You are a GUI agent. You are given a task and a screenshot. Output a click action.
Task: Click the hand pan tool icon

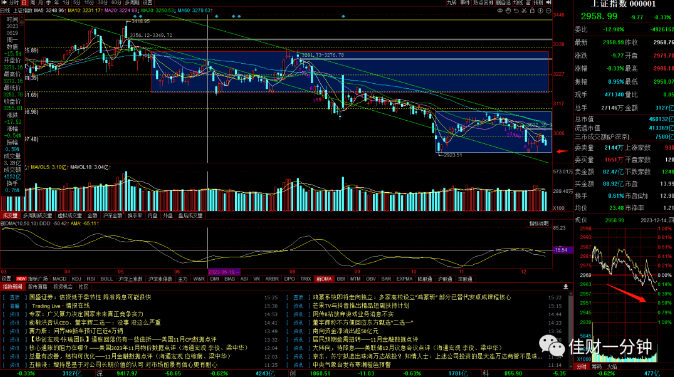[508, 11]
